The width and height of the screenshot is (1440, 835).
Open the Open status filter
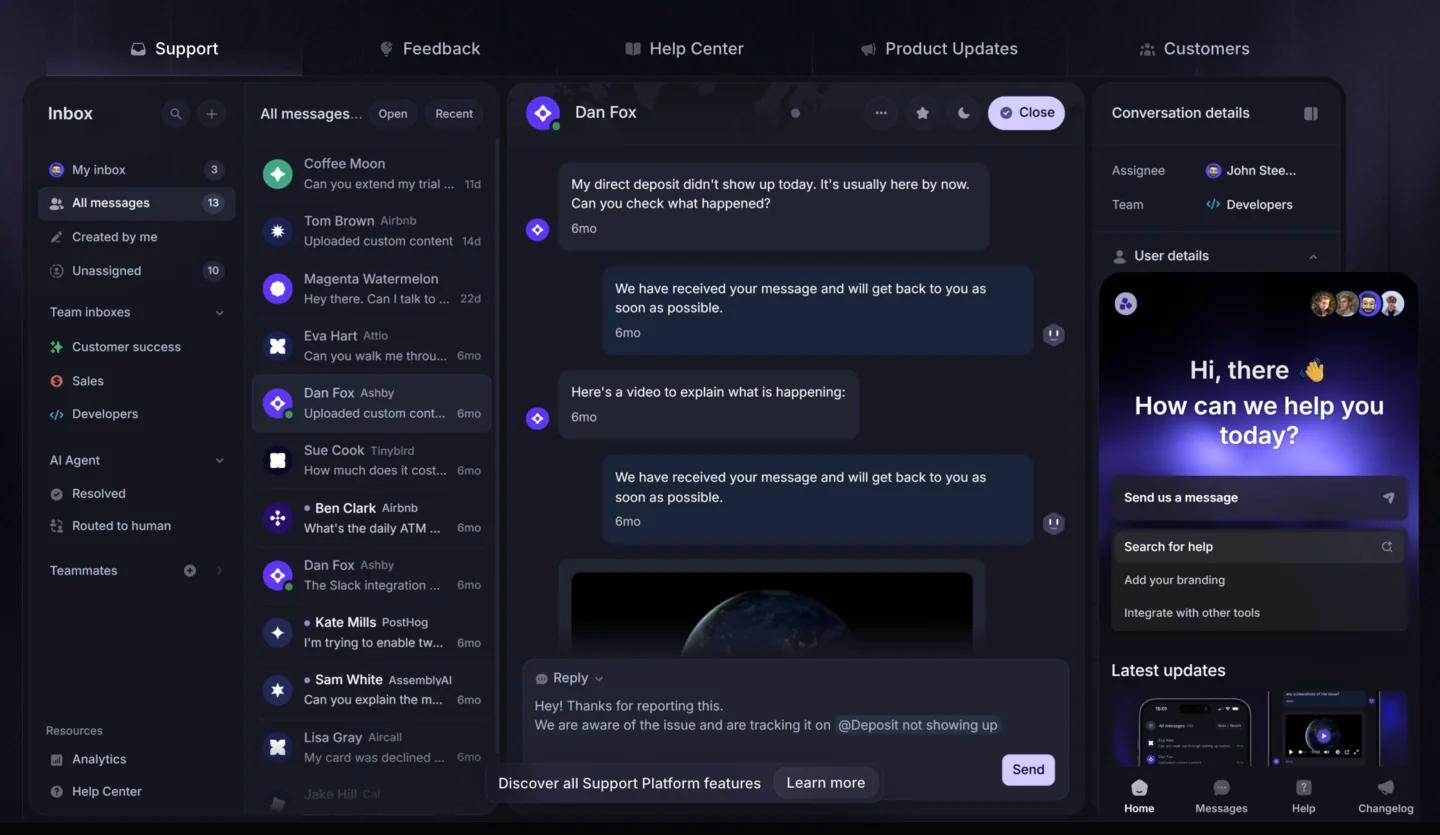click(x=393, y=114)
